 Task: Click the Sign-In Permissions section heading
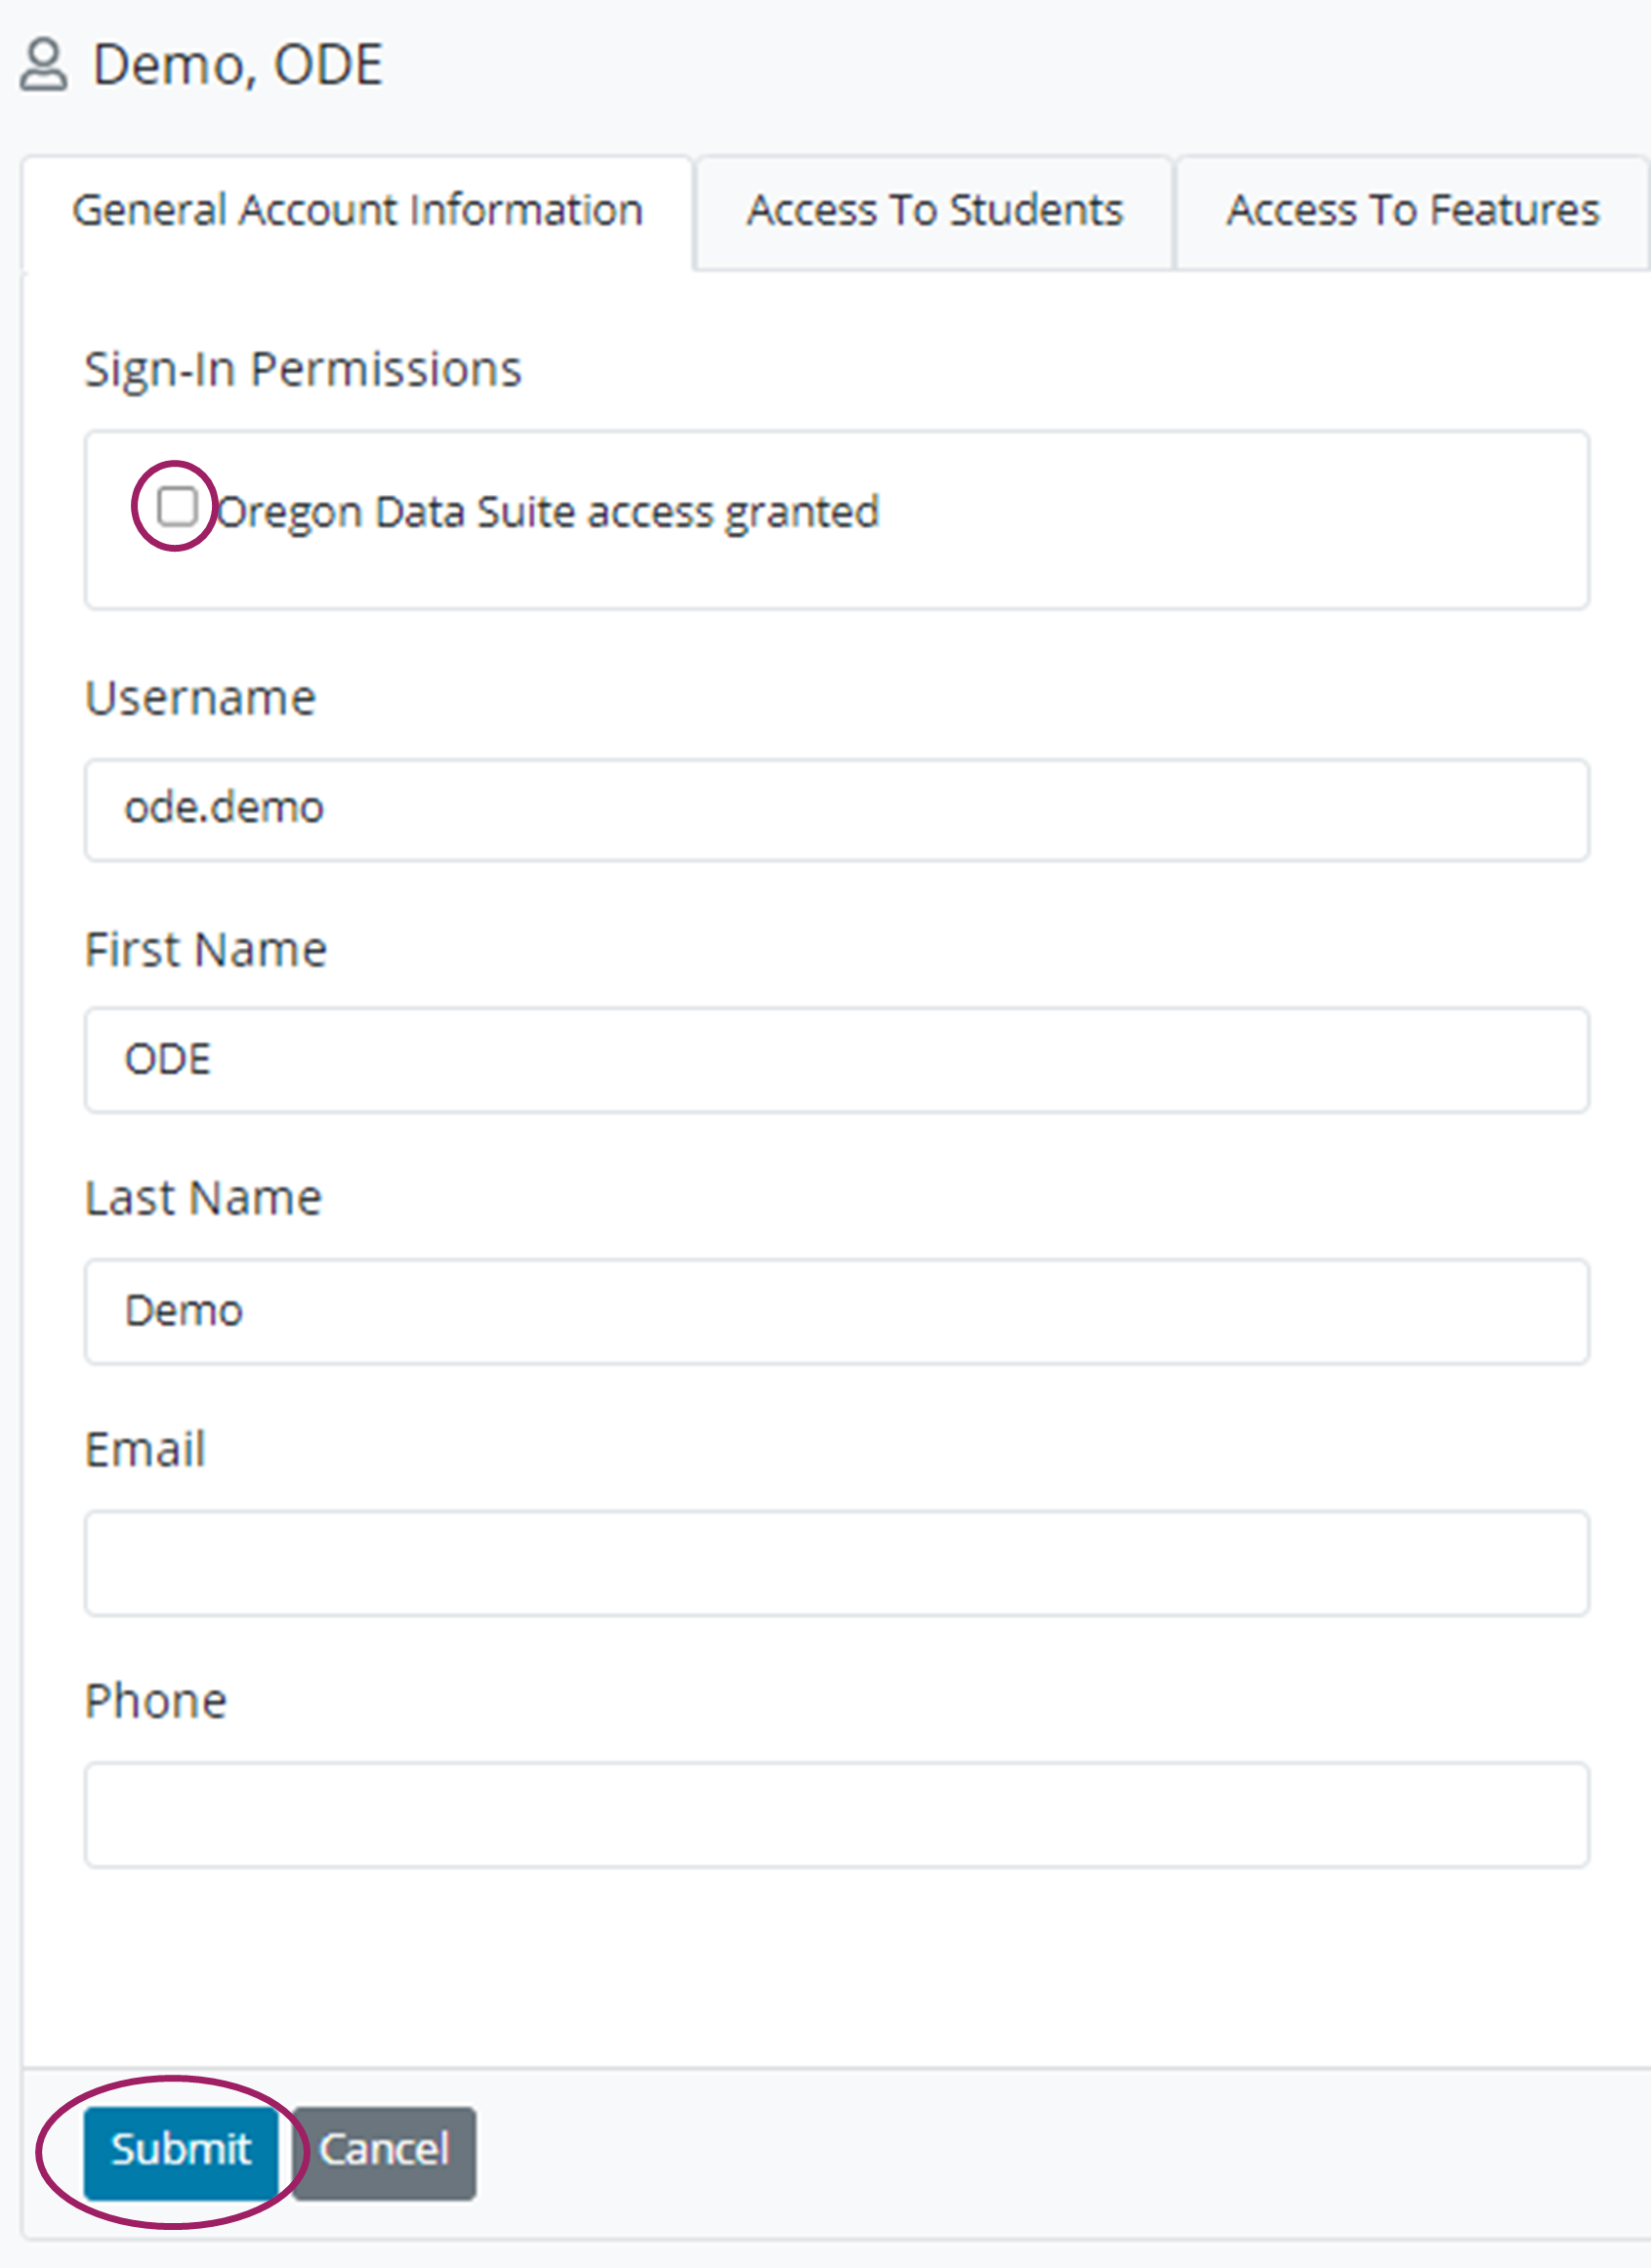(302, 368)
